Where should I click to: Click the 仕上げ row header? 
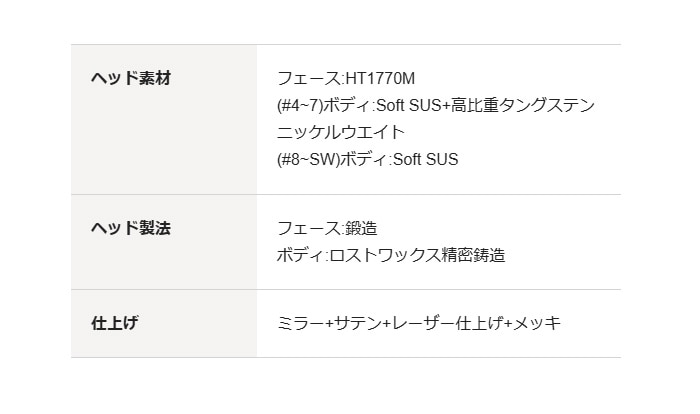pyautogui.click(x=115, y=323)
